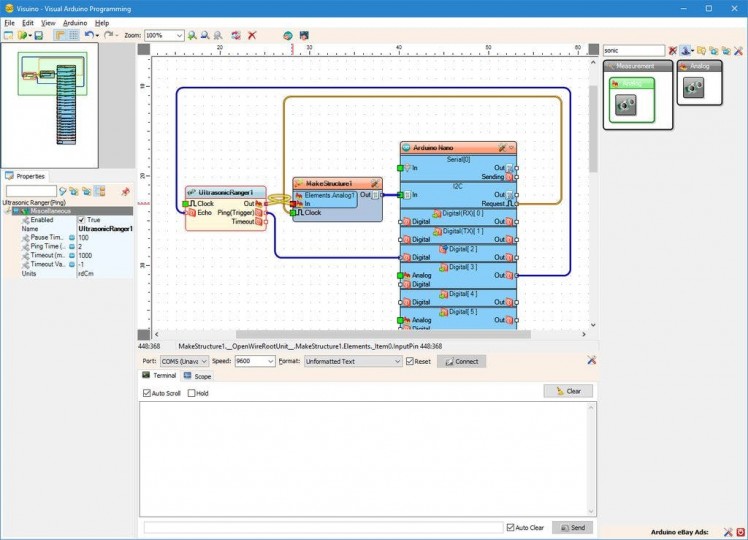This screenshot has height=540, width=748.
Task: Click the red pin icon in Properties
Action: point(125,191)
